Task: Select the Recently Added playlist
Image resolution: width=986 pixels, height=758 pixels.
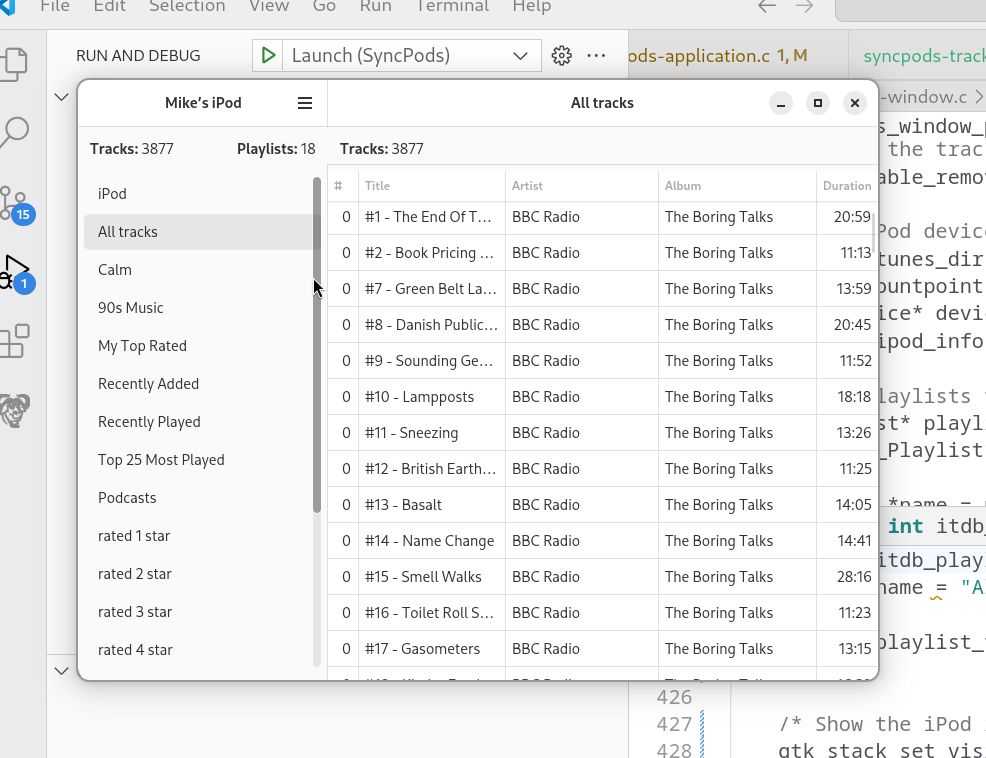Action: (x=198, y=384)
